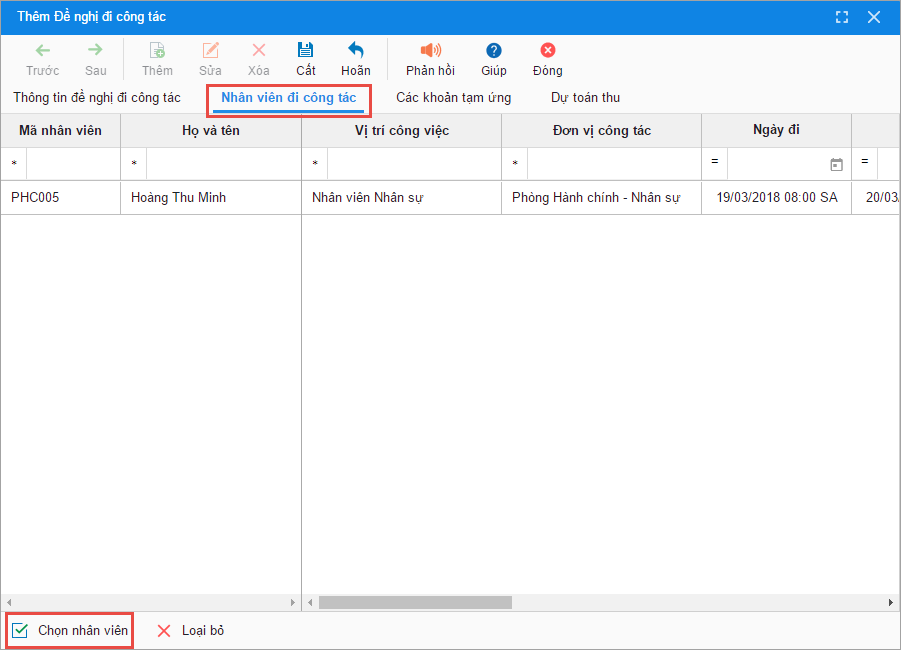Open filter operator for Mã nhân viên
Image resolution: width=901 pixels, height=650 pixels.
pyautogui.click(x=14, y=164)
